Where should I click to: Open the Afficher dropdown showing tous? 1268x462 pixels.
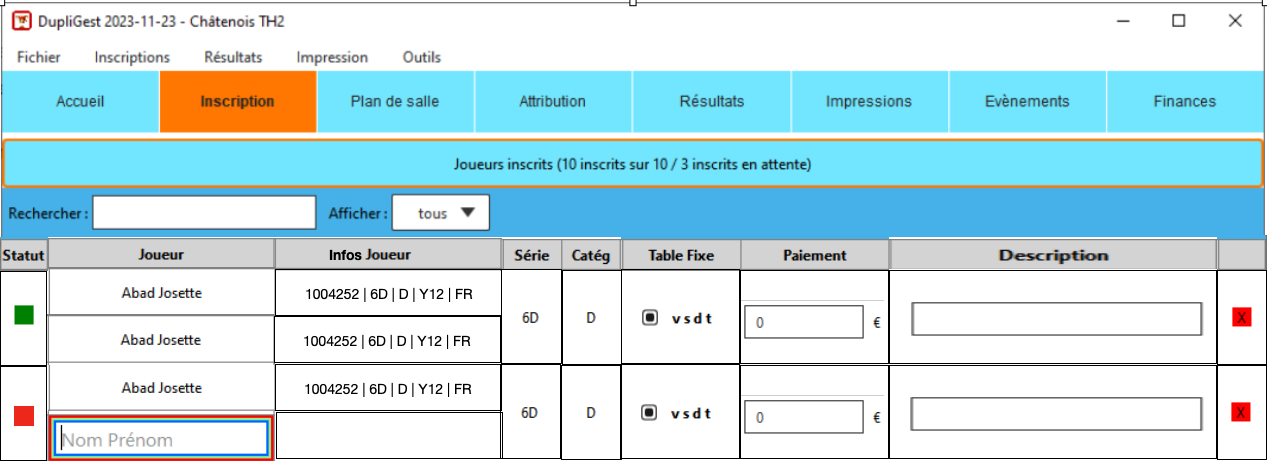tap(440, 213)
